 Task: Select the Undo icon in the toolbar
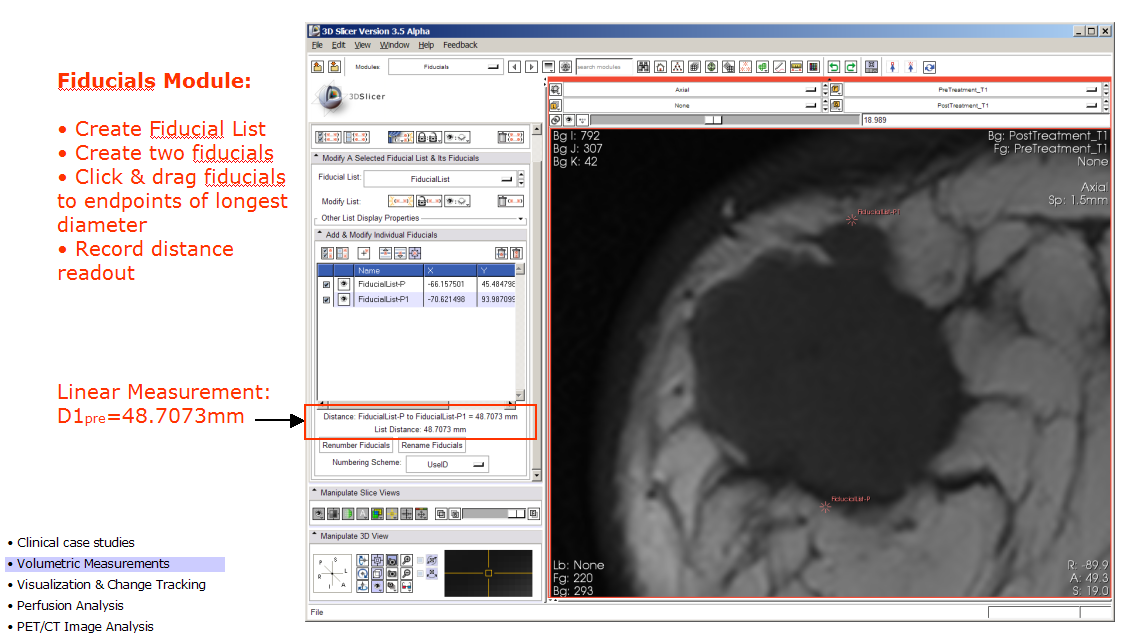[833, 65]
